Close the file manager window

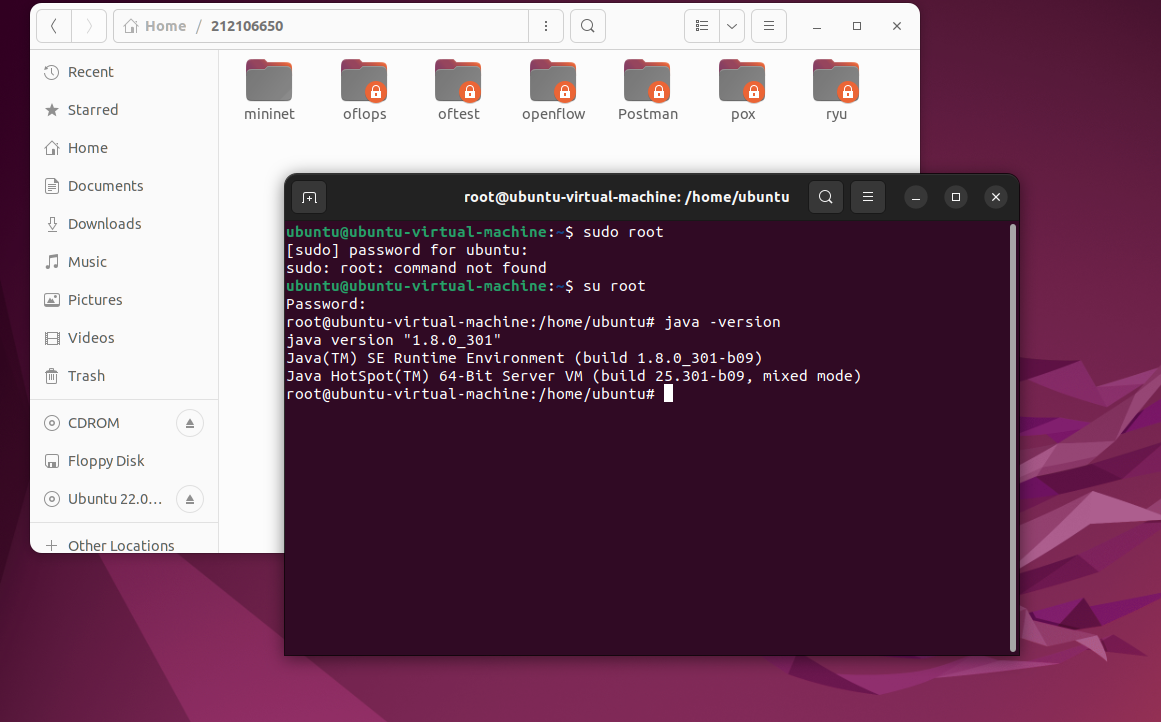[897, 26]
